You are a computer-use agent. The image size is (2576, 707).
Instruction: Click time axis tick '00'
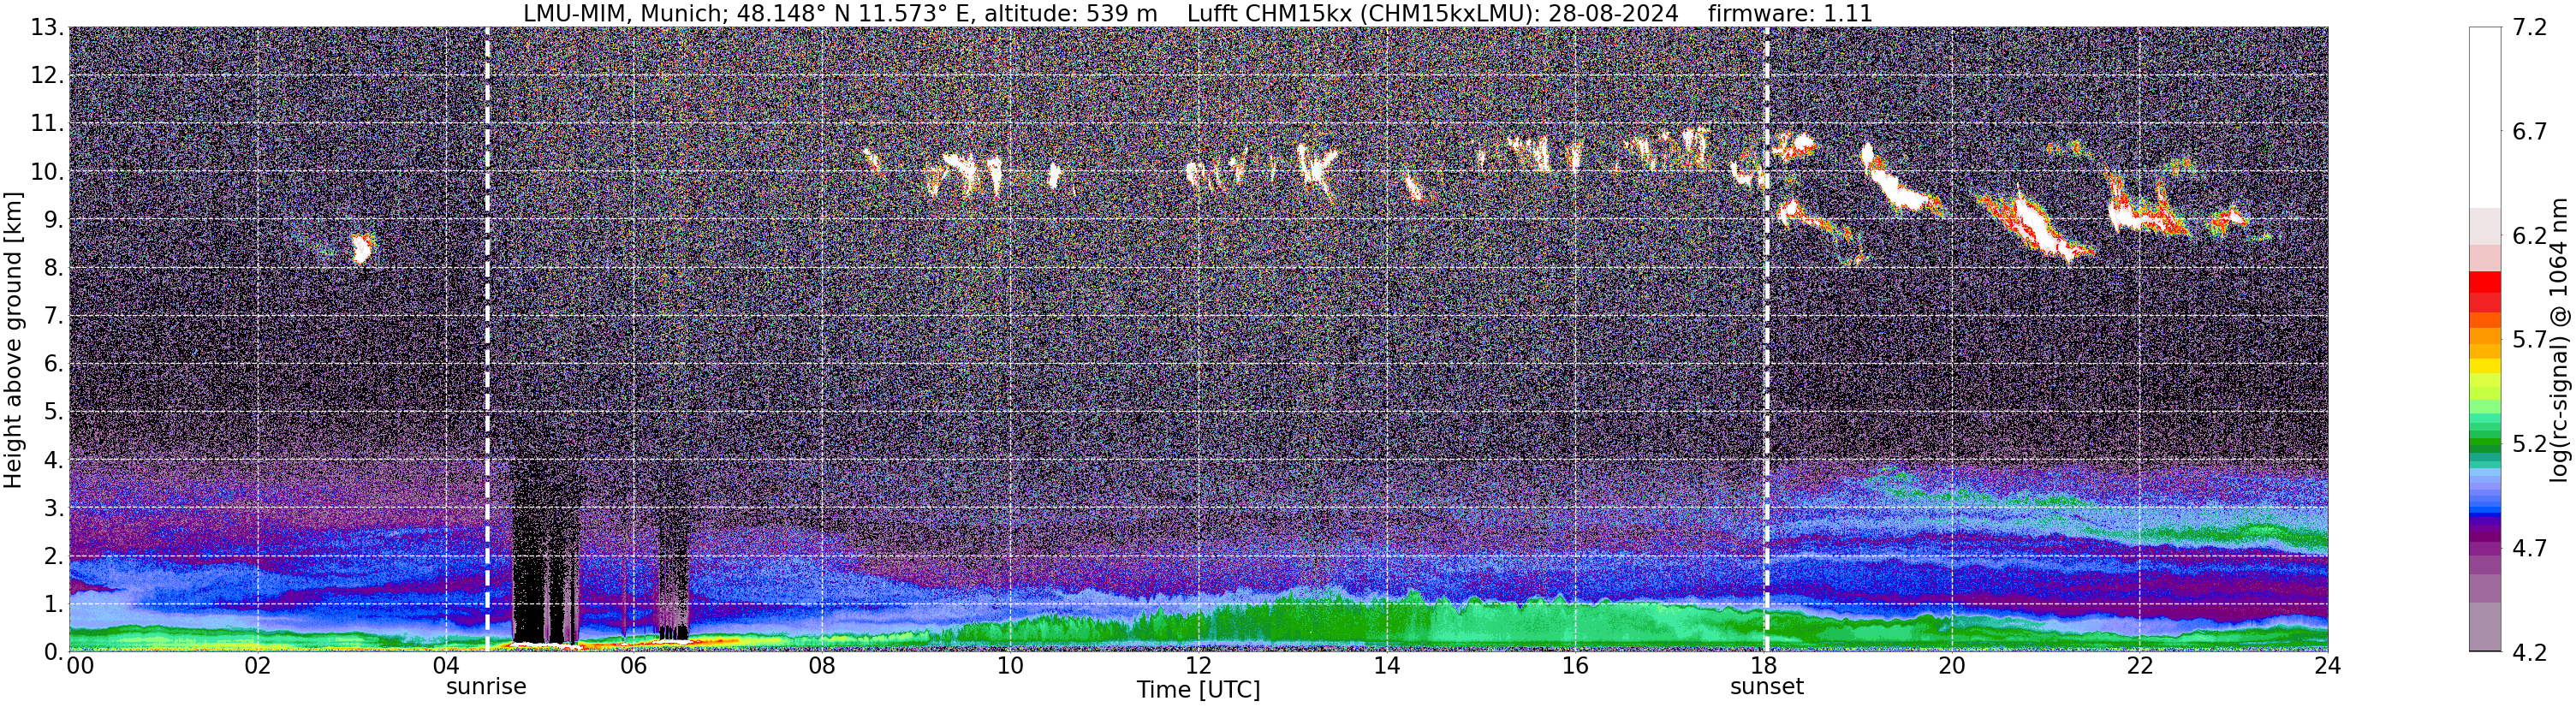[x=80, y=666]
